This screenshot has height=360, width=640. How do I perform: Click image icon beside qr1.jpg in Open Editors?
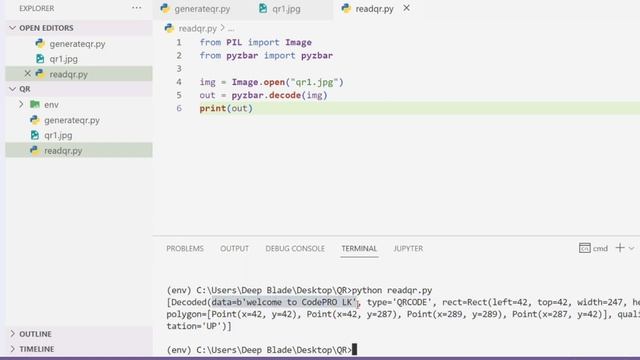pyautogui.click(x=40, y=59)
